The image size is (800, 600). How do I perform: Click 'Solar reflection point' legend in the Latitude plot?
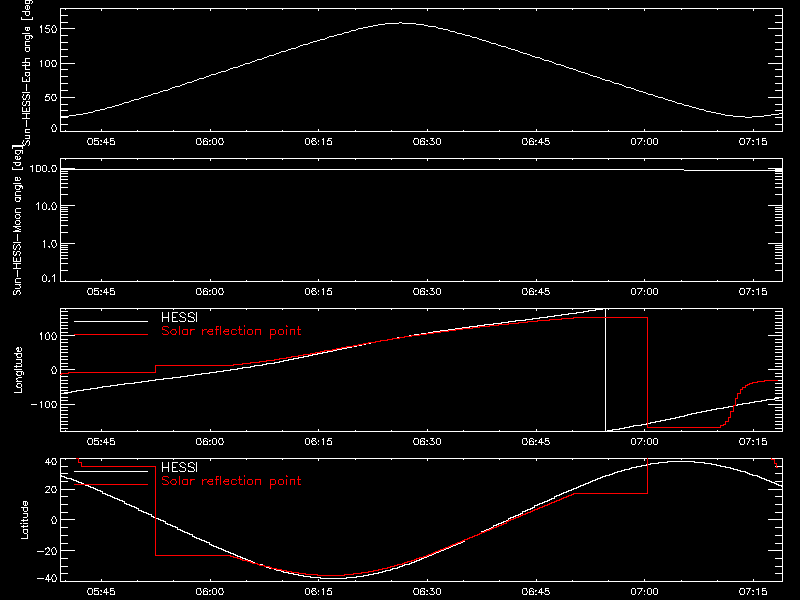tap(231, 481)
